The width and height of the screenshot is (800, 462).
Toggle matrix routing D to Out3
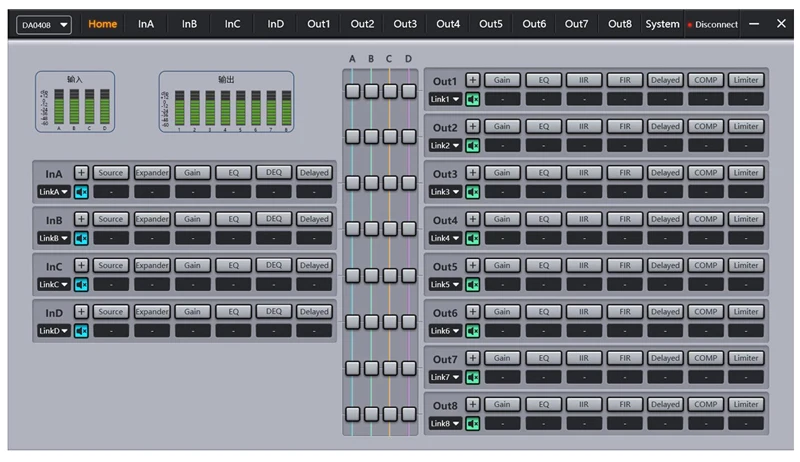(x=409, y=183)
